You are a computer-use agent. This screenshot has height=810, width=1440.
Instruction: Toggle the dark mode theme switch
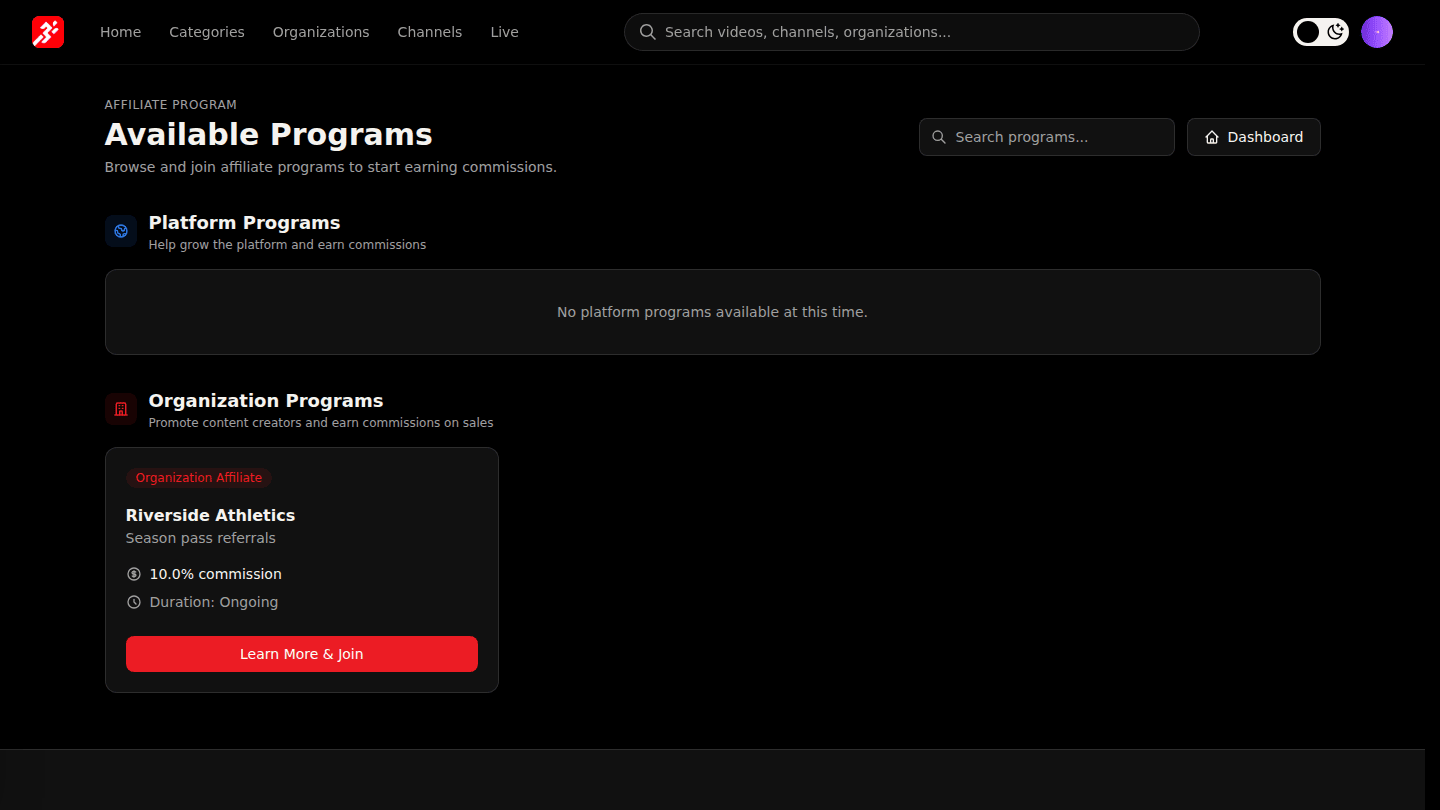[1321, 32]
